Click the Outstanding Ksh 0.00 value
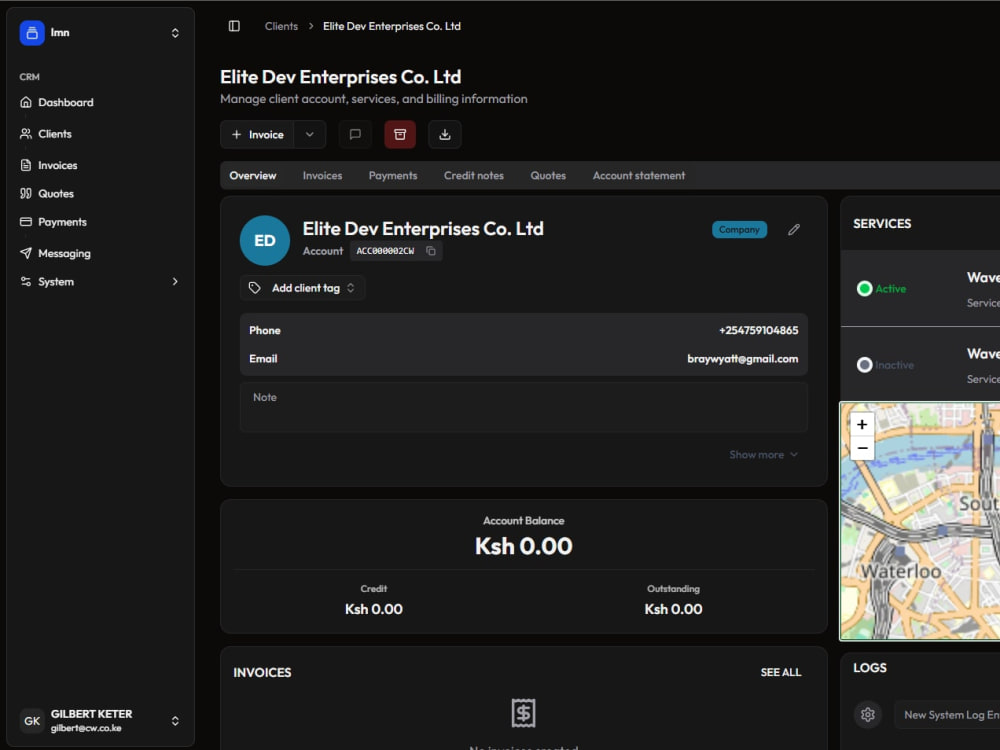 [673, 609]
